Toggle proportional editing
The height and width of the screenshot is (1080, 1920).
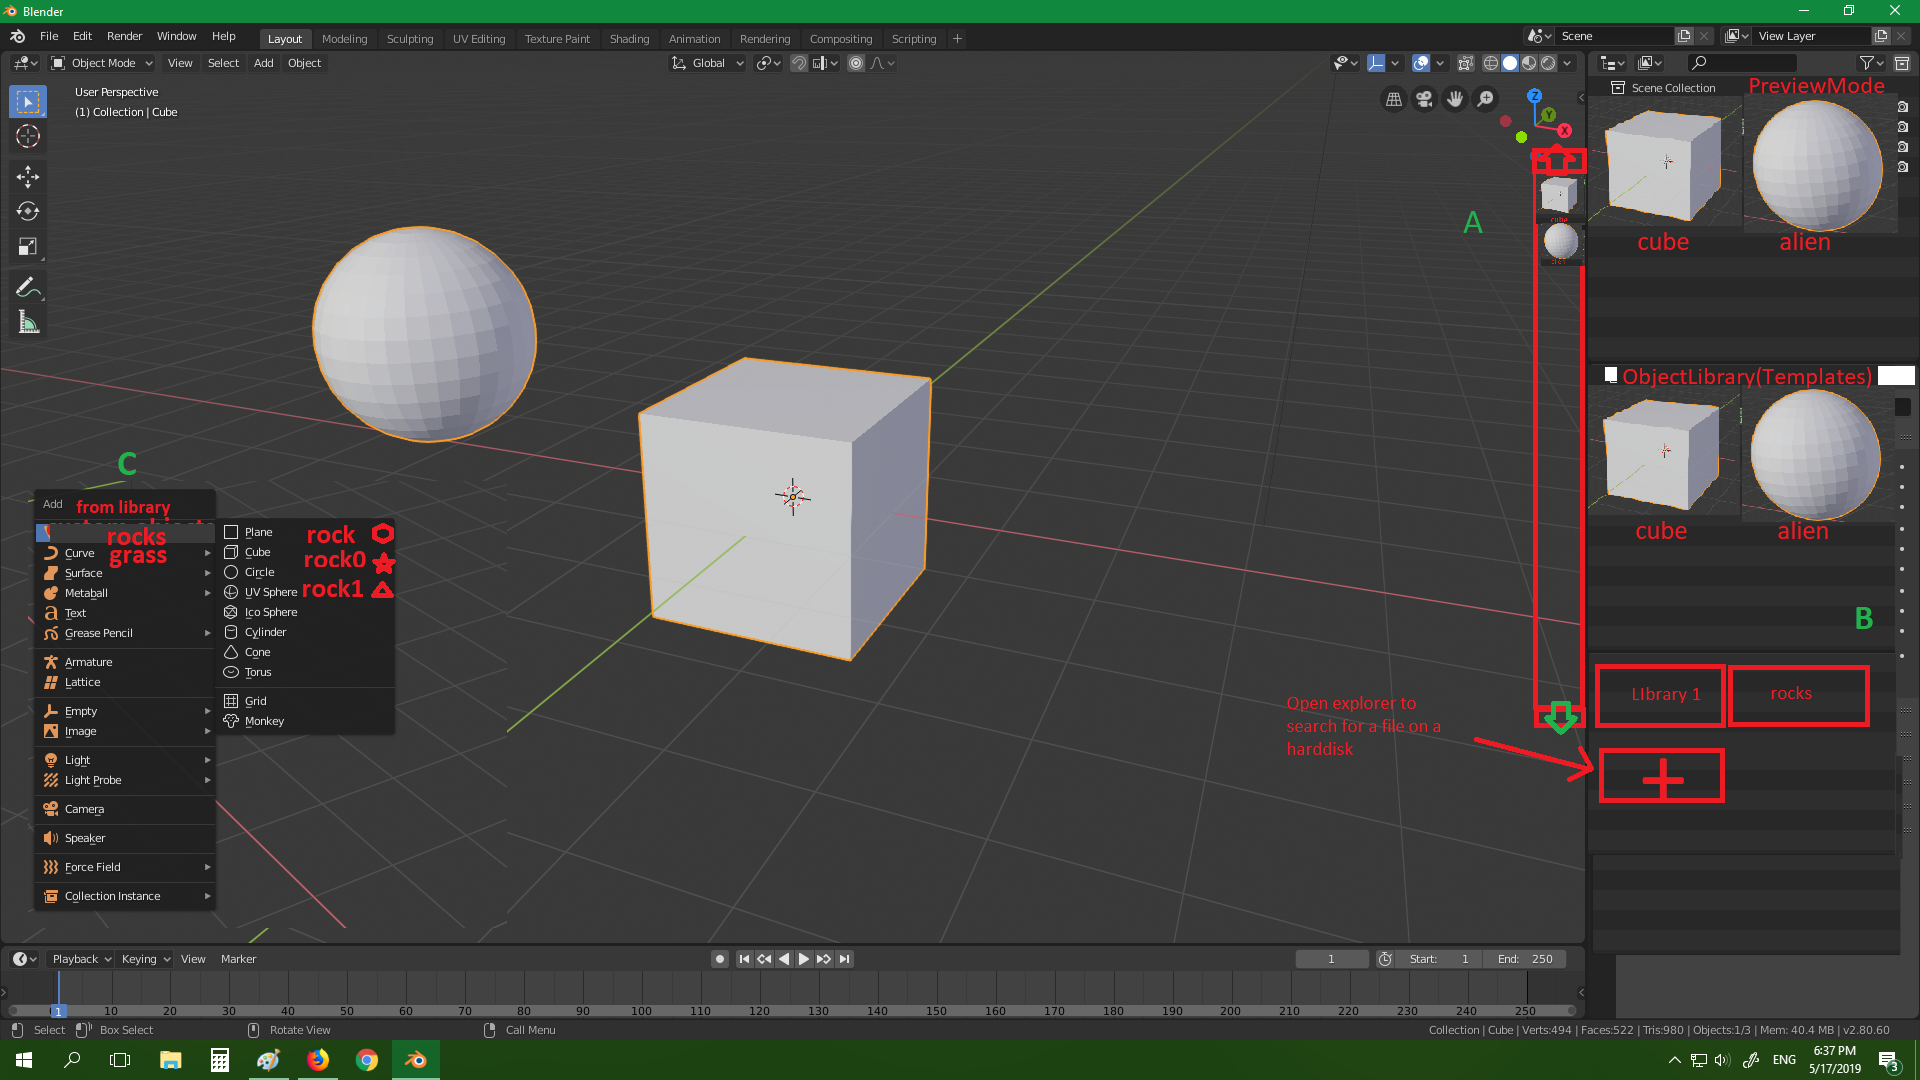(856, 63)
